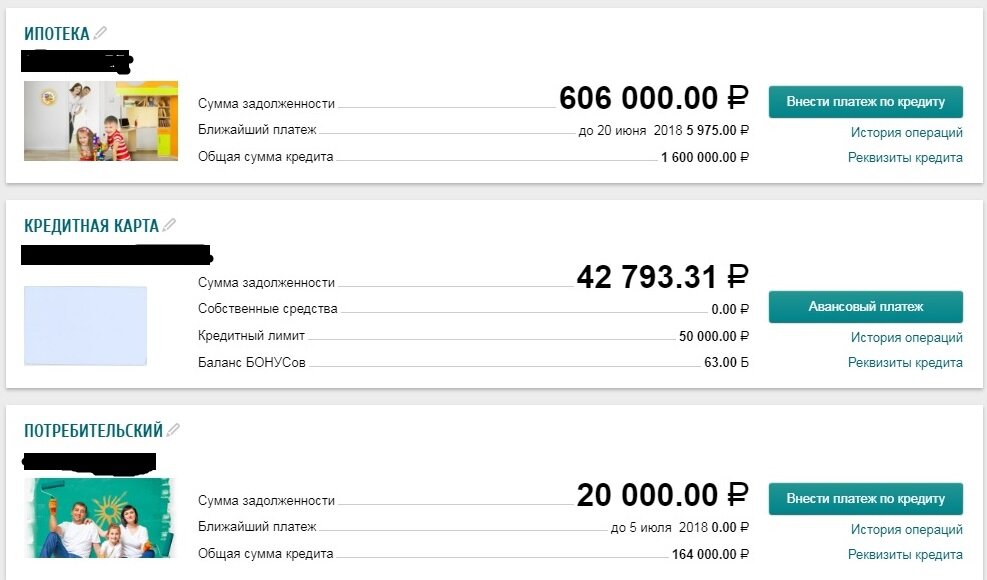
Task: Click Внести платеж по кредиту for consumer loan
Action: point(866,499)
